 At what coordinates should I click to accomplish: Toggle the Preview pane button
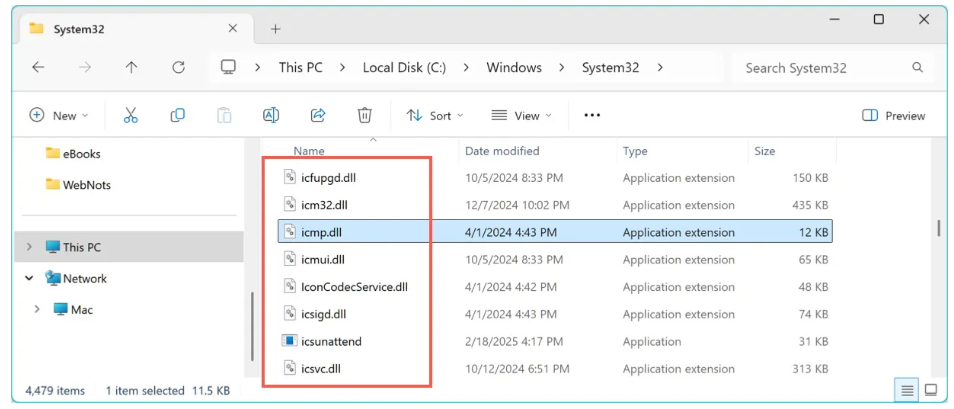(893, 116)
